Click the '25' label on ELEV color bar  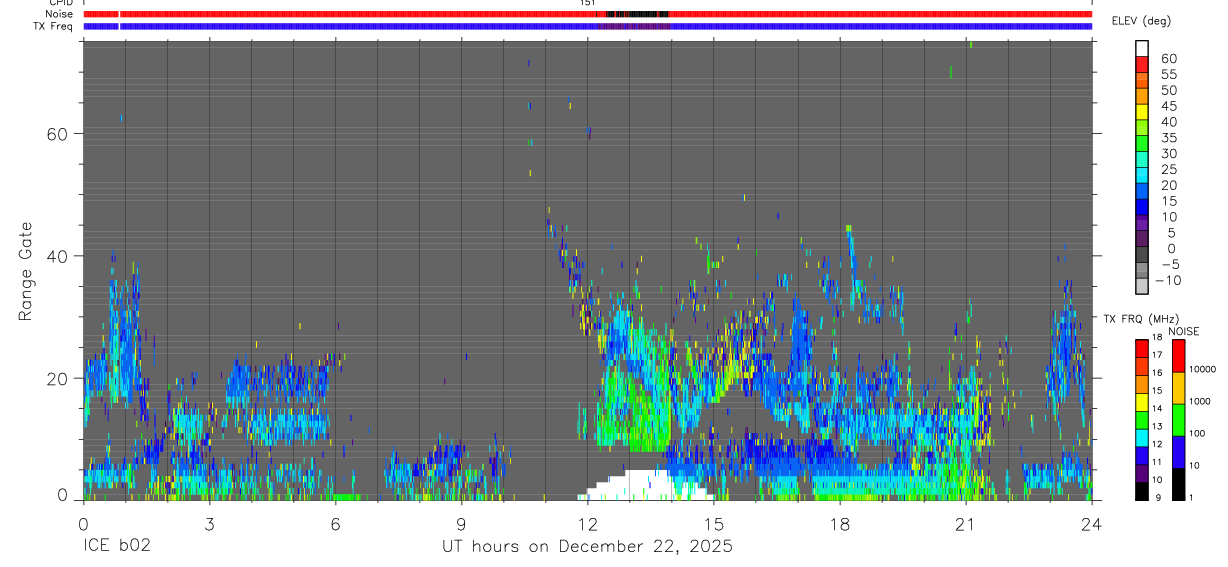coord(1168,170)
